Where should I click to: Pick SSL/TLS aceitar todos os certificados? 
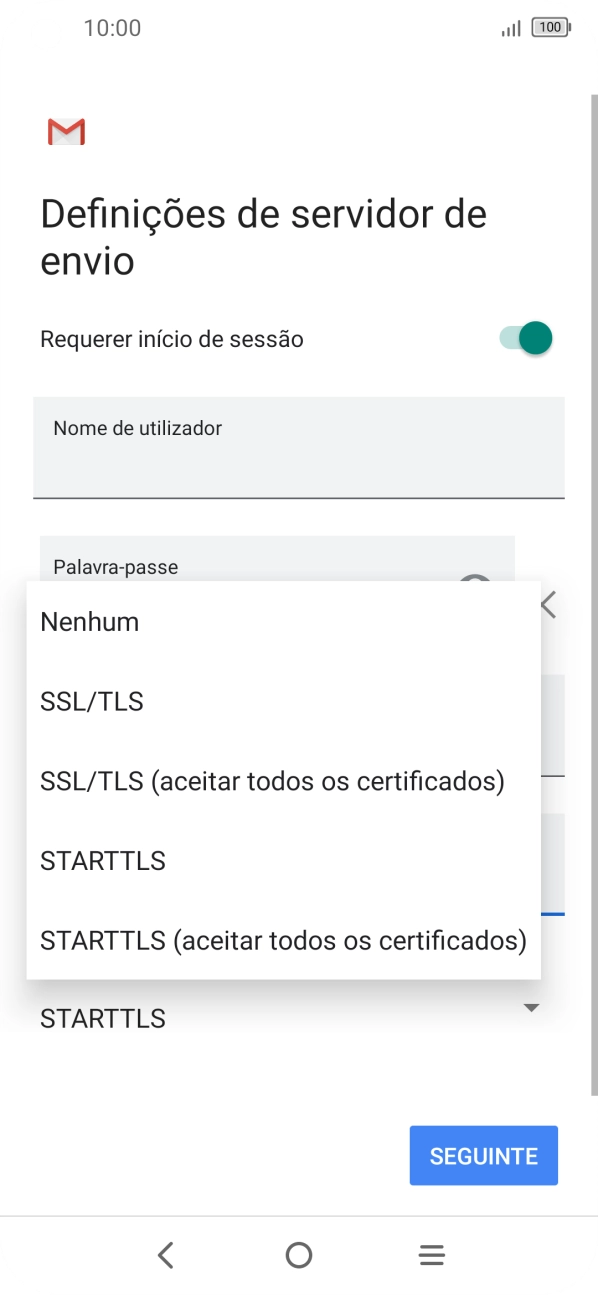point(271,781)
